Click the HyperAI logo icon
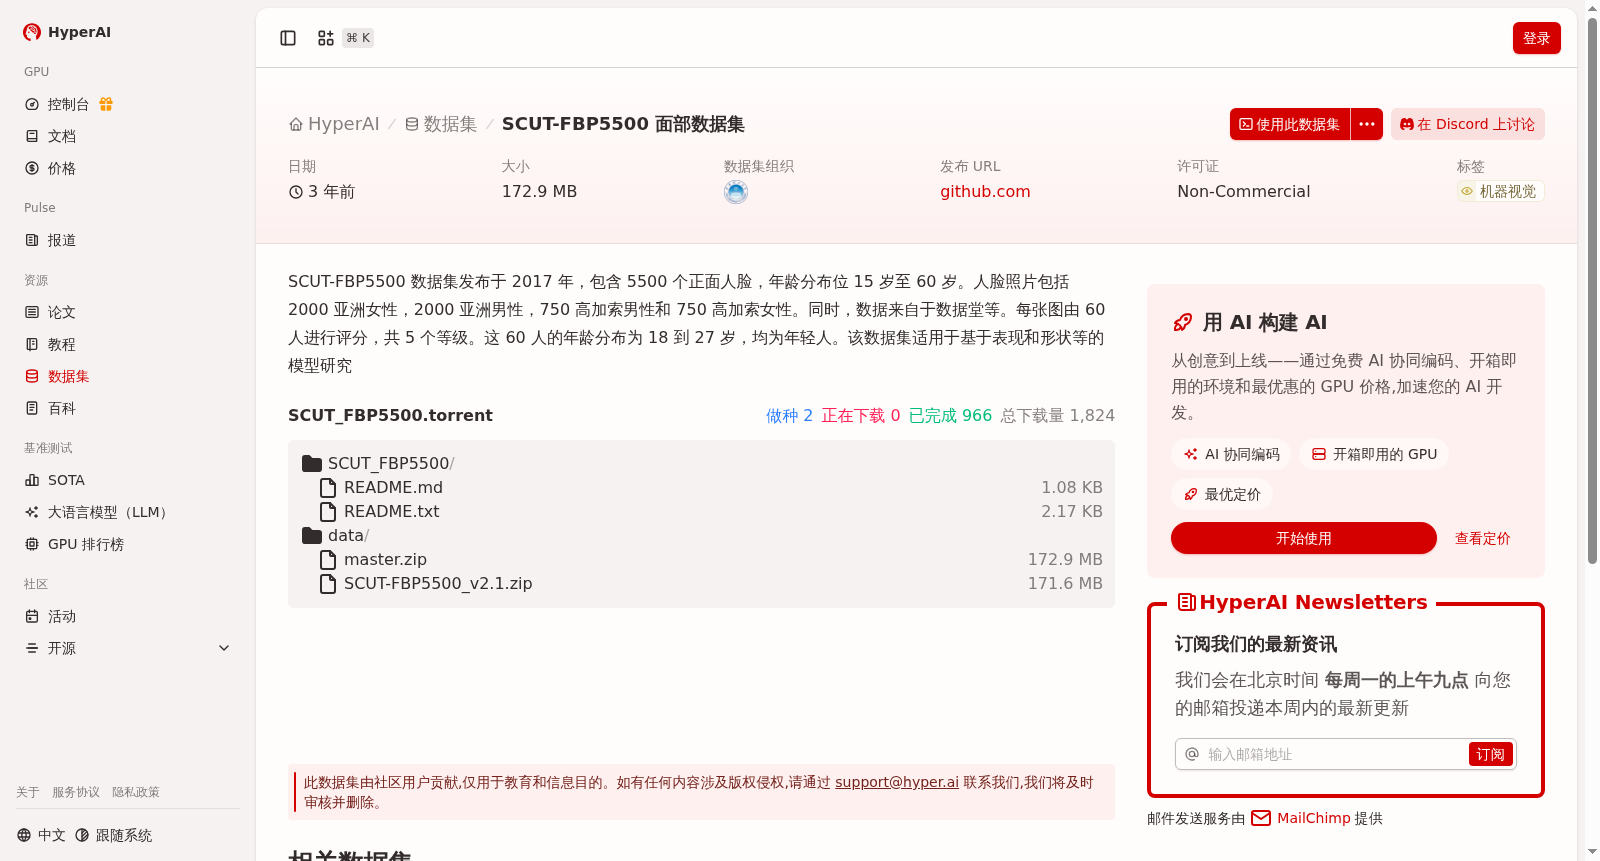The height and width of the screenshot is (861, 1600). pyautogui.click(x=32, y=32)
